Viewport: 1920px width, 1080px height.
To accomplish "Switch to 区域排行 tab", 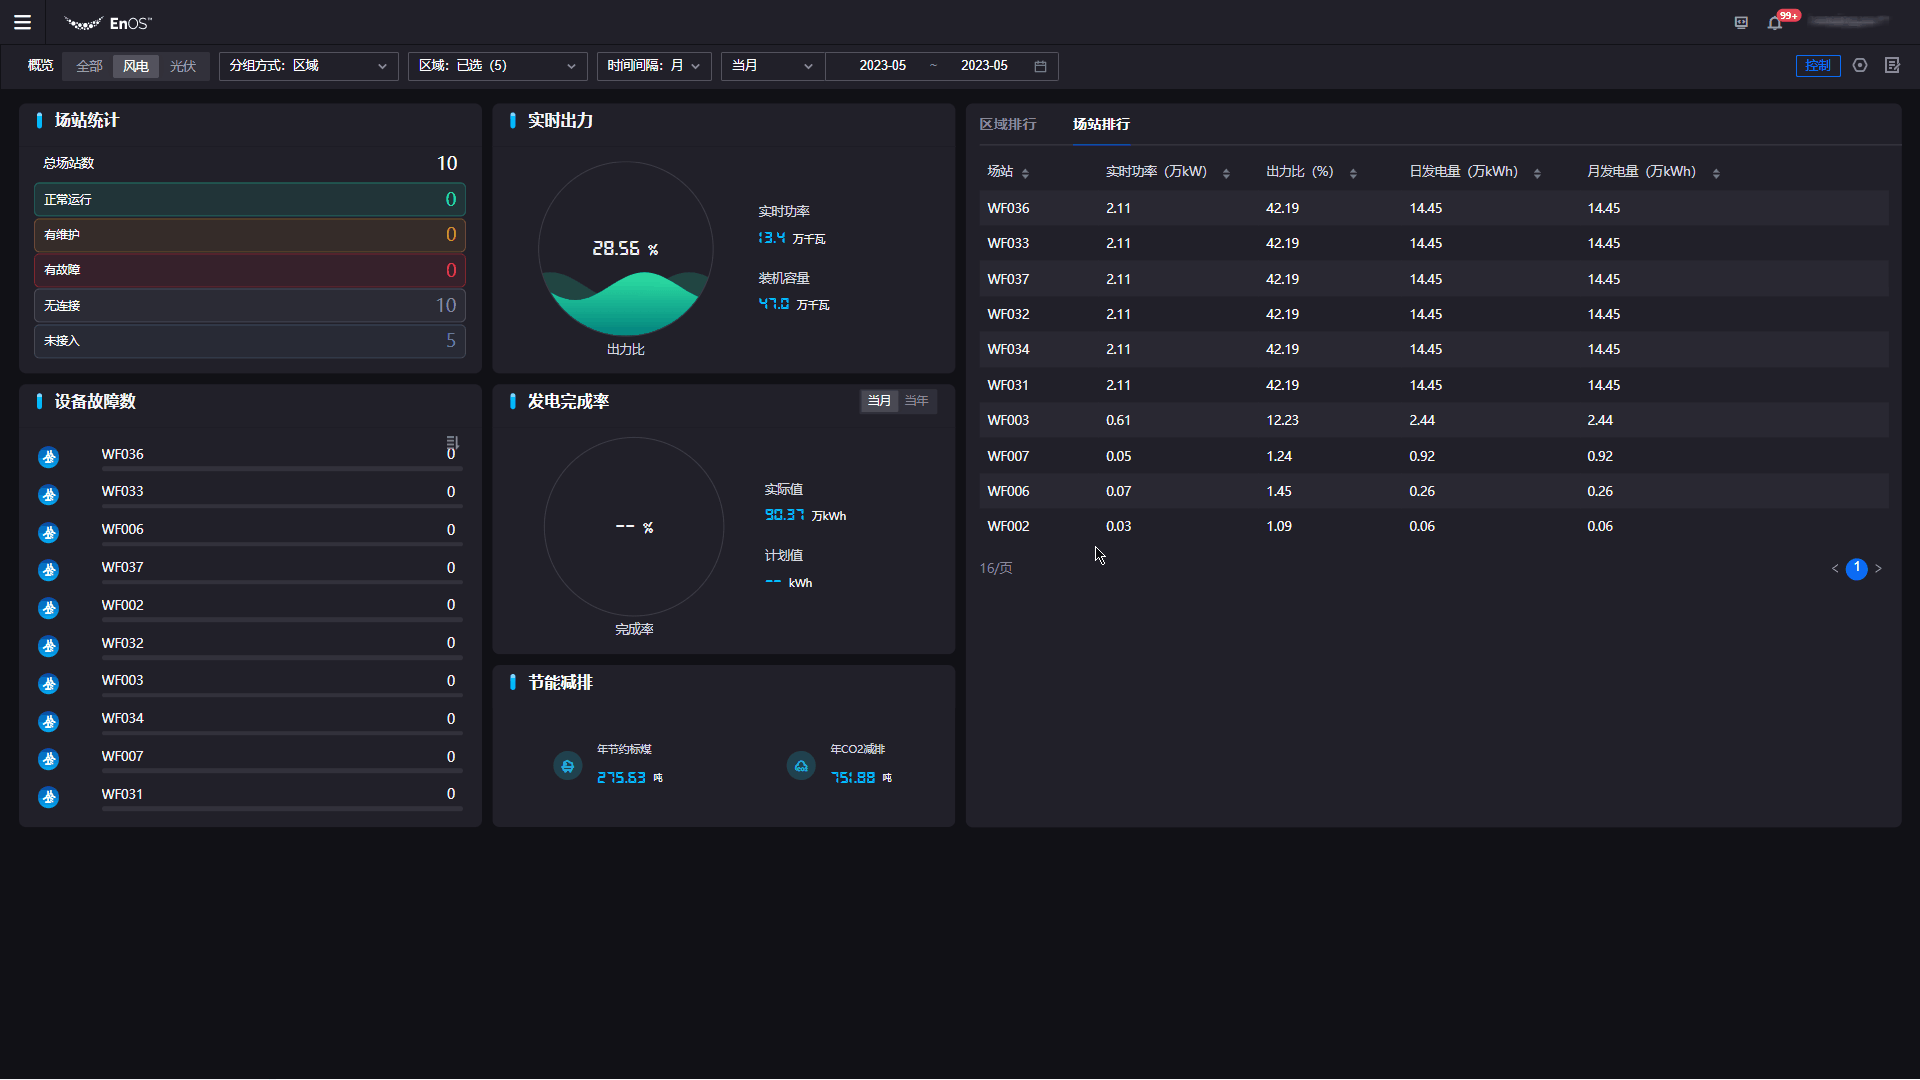I will (1007, 124).
